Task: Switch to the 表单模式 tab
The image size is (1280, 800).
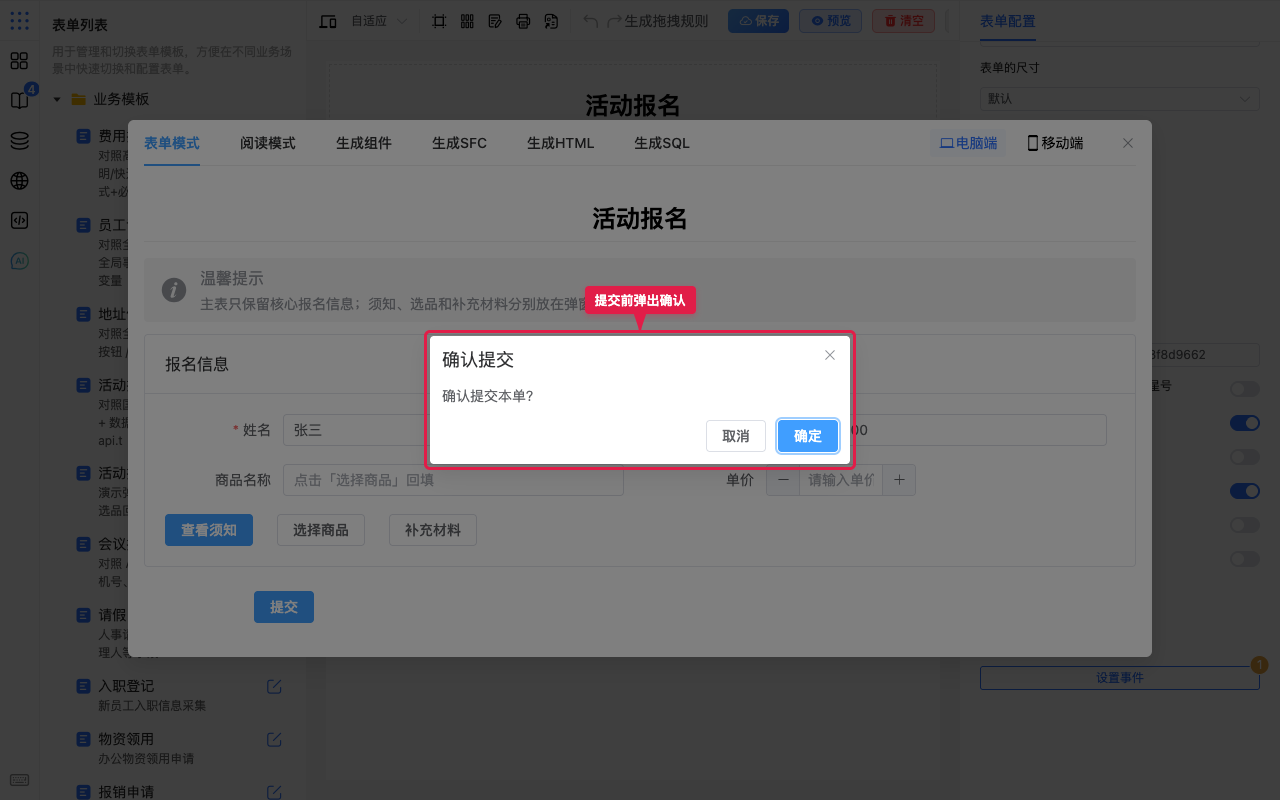Action: [172, 143]
